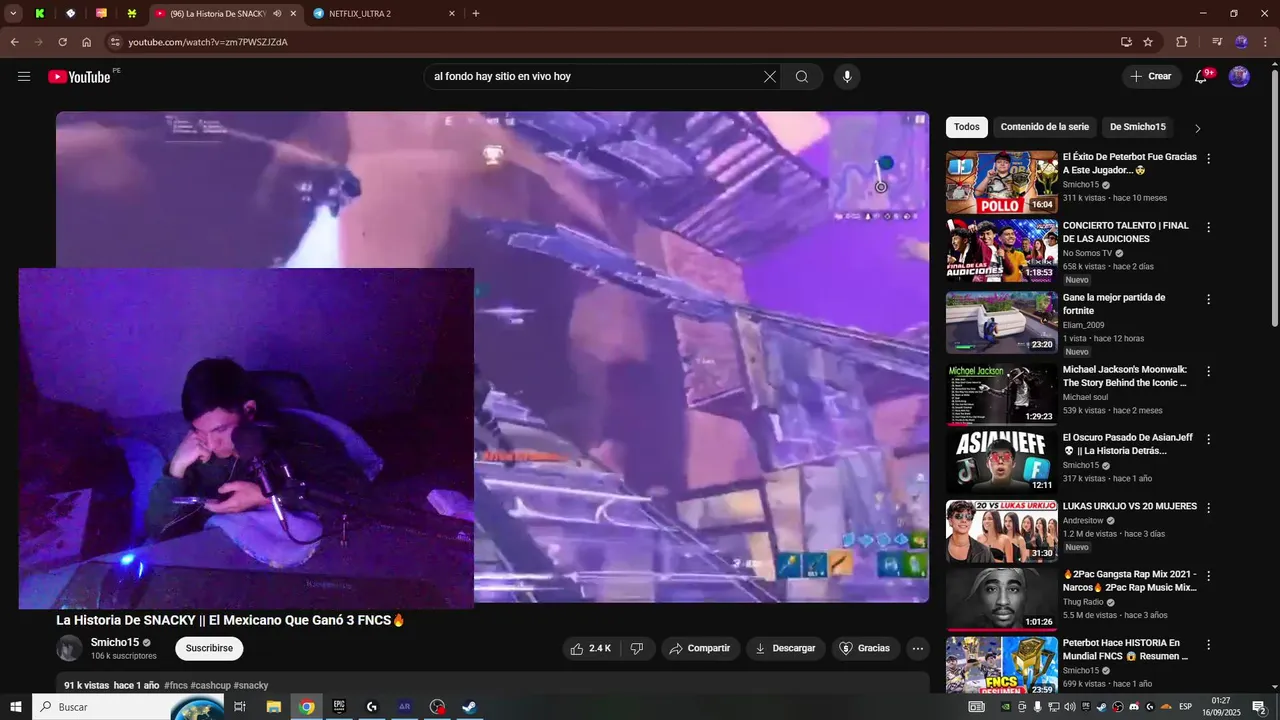Open El Éxito De Peterbot thumbnail

pyautogui.click(x=1002, y=182)
